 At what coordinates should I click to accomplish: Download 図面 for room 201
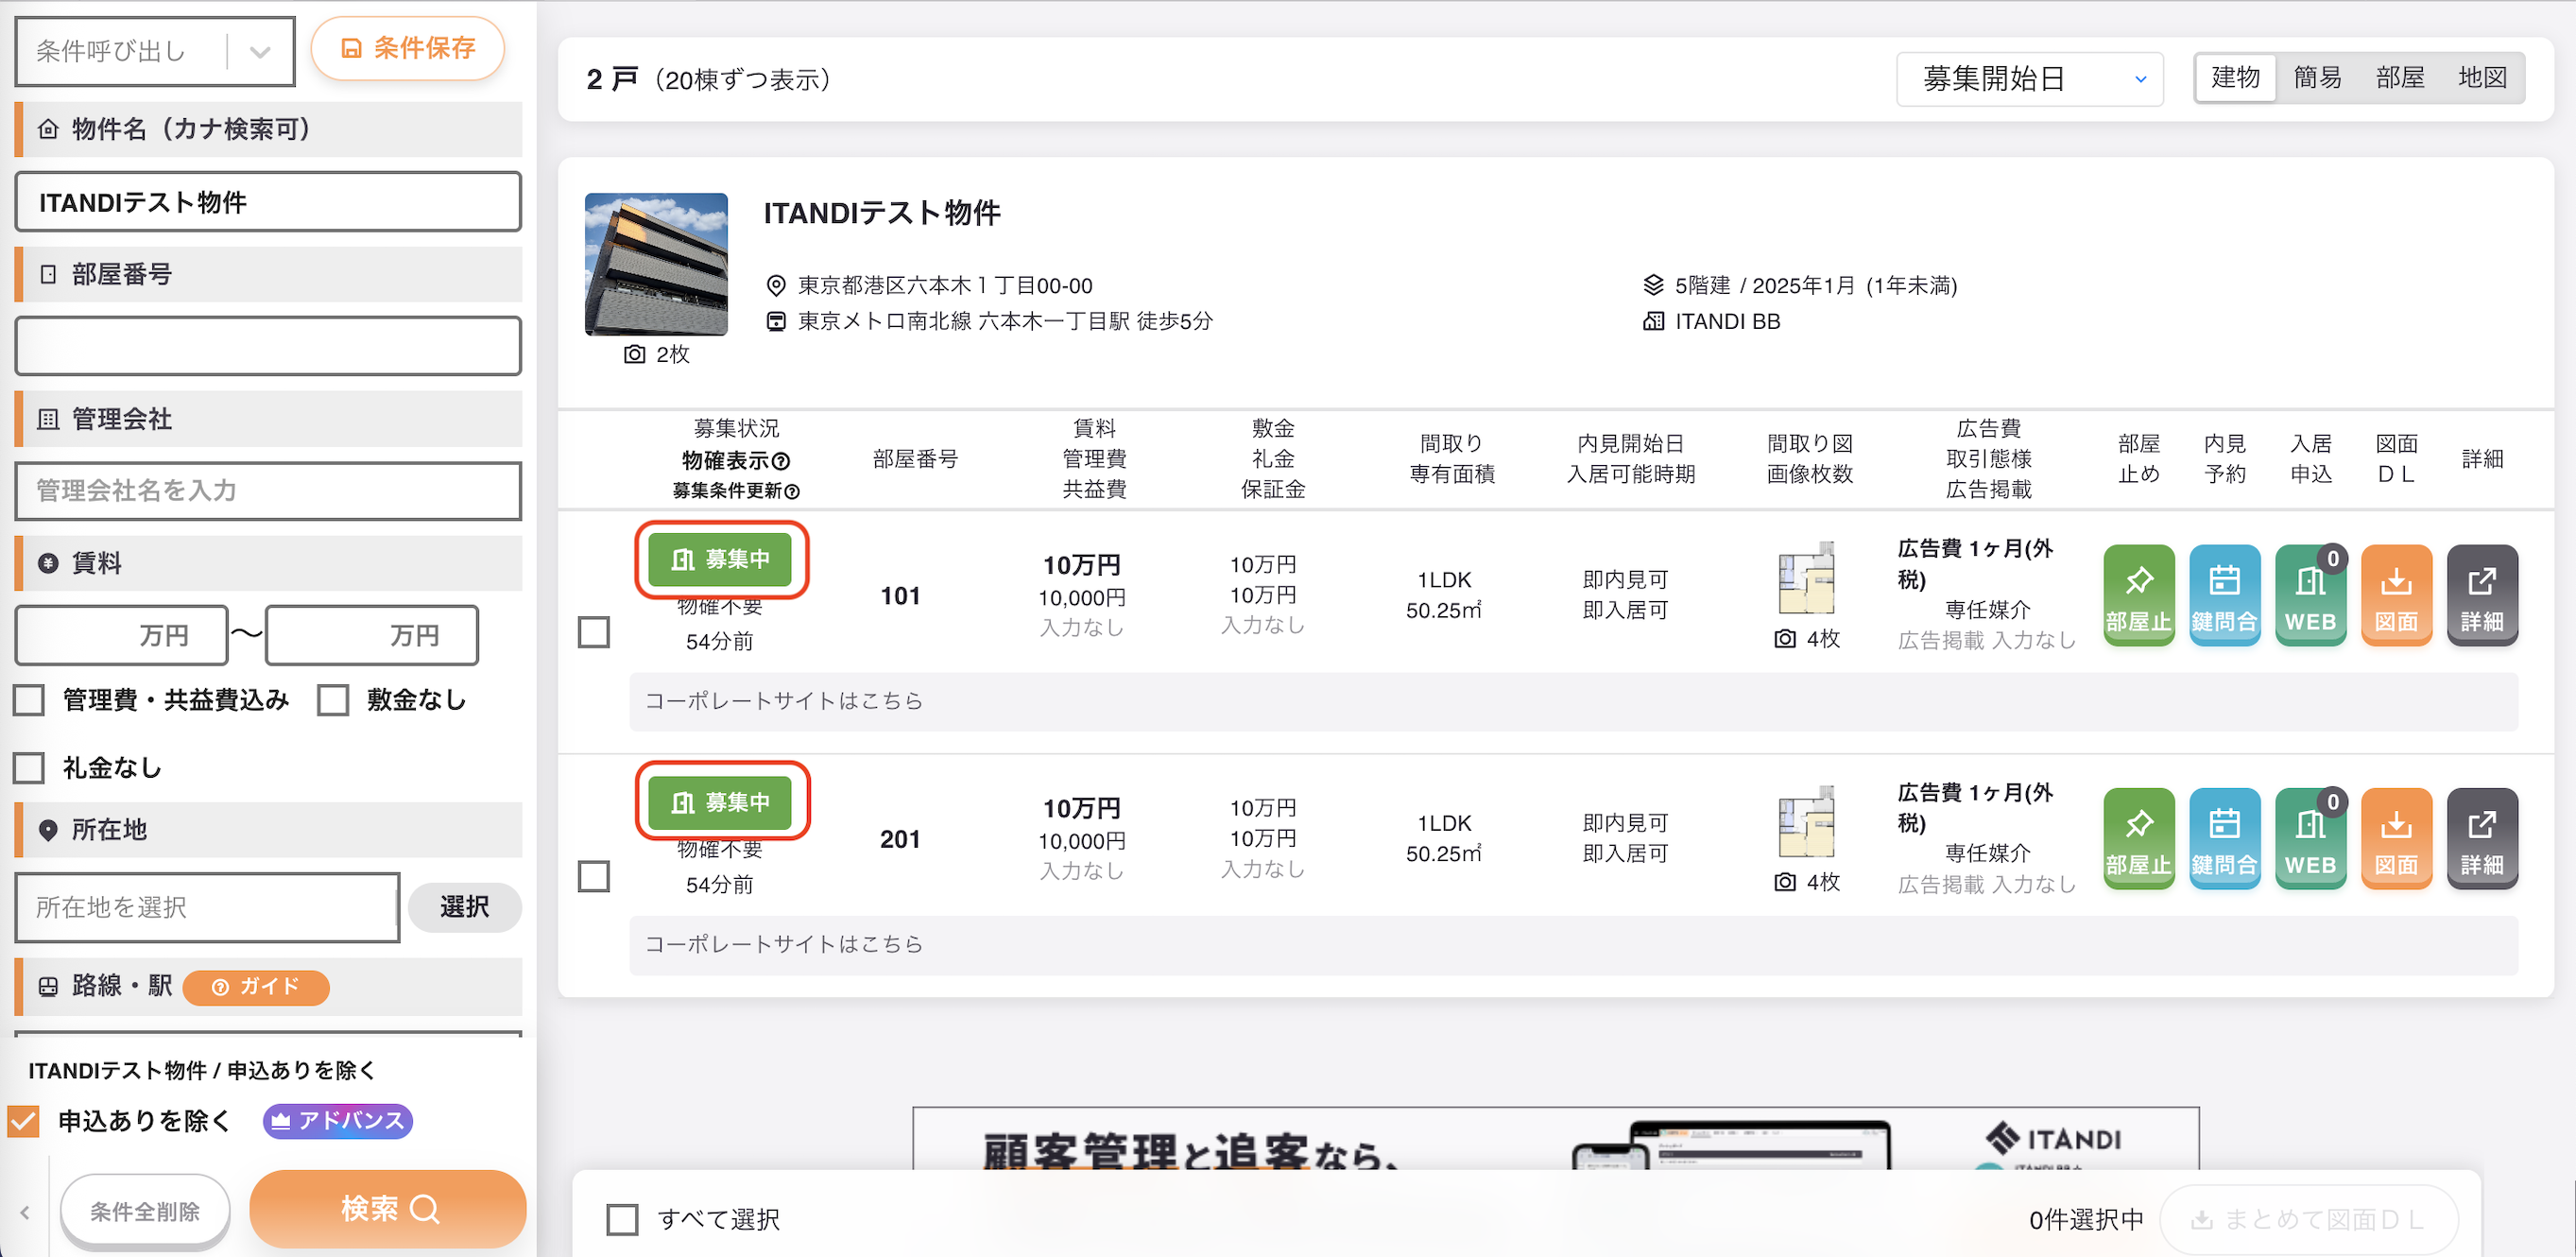click(x=2396, y=838)
